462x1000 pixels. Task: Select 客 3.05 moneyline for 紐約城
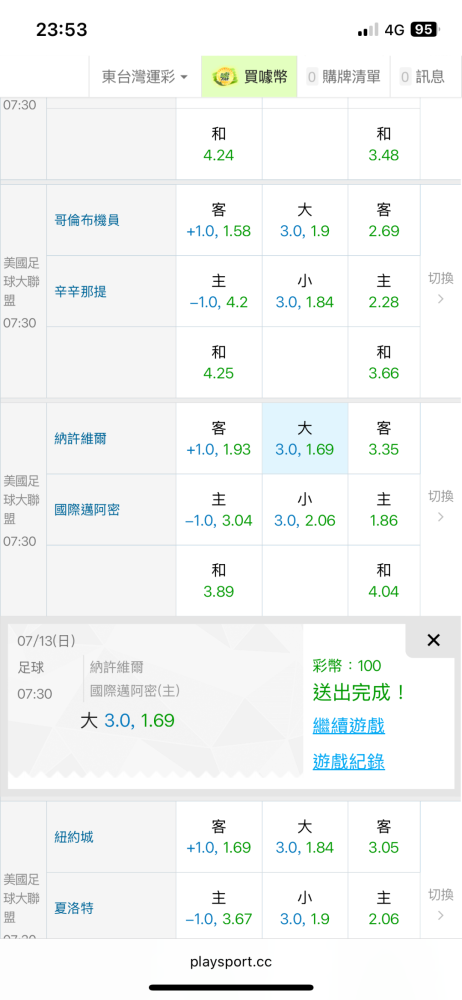coord(384,837)
